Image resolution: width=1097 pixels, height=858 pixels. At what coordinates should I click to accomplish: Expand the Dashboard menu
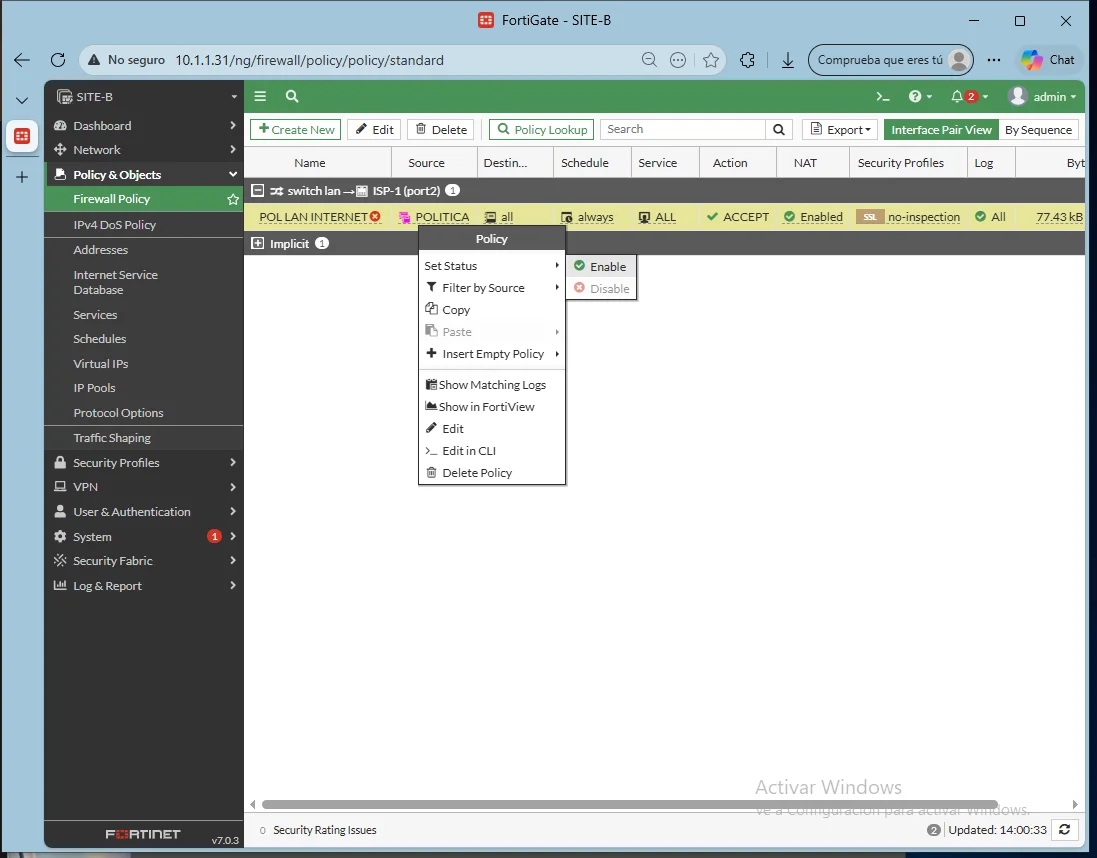click(144, 126)
